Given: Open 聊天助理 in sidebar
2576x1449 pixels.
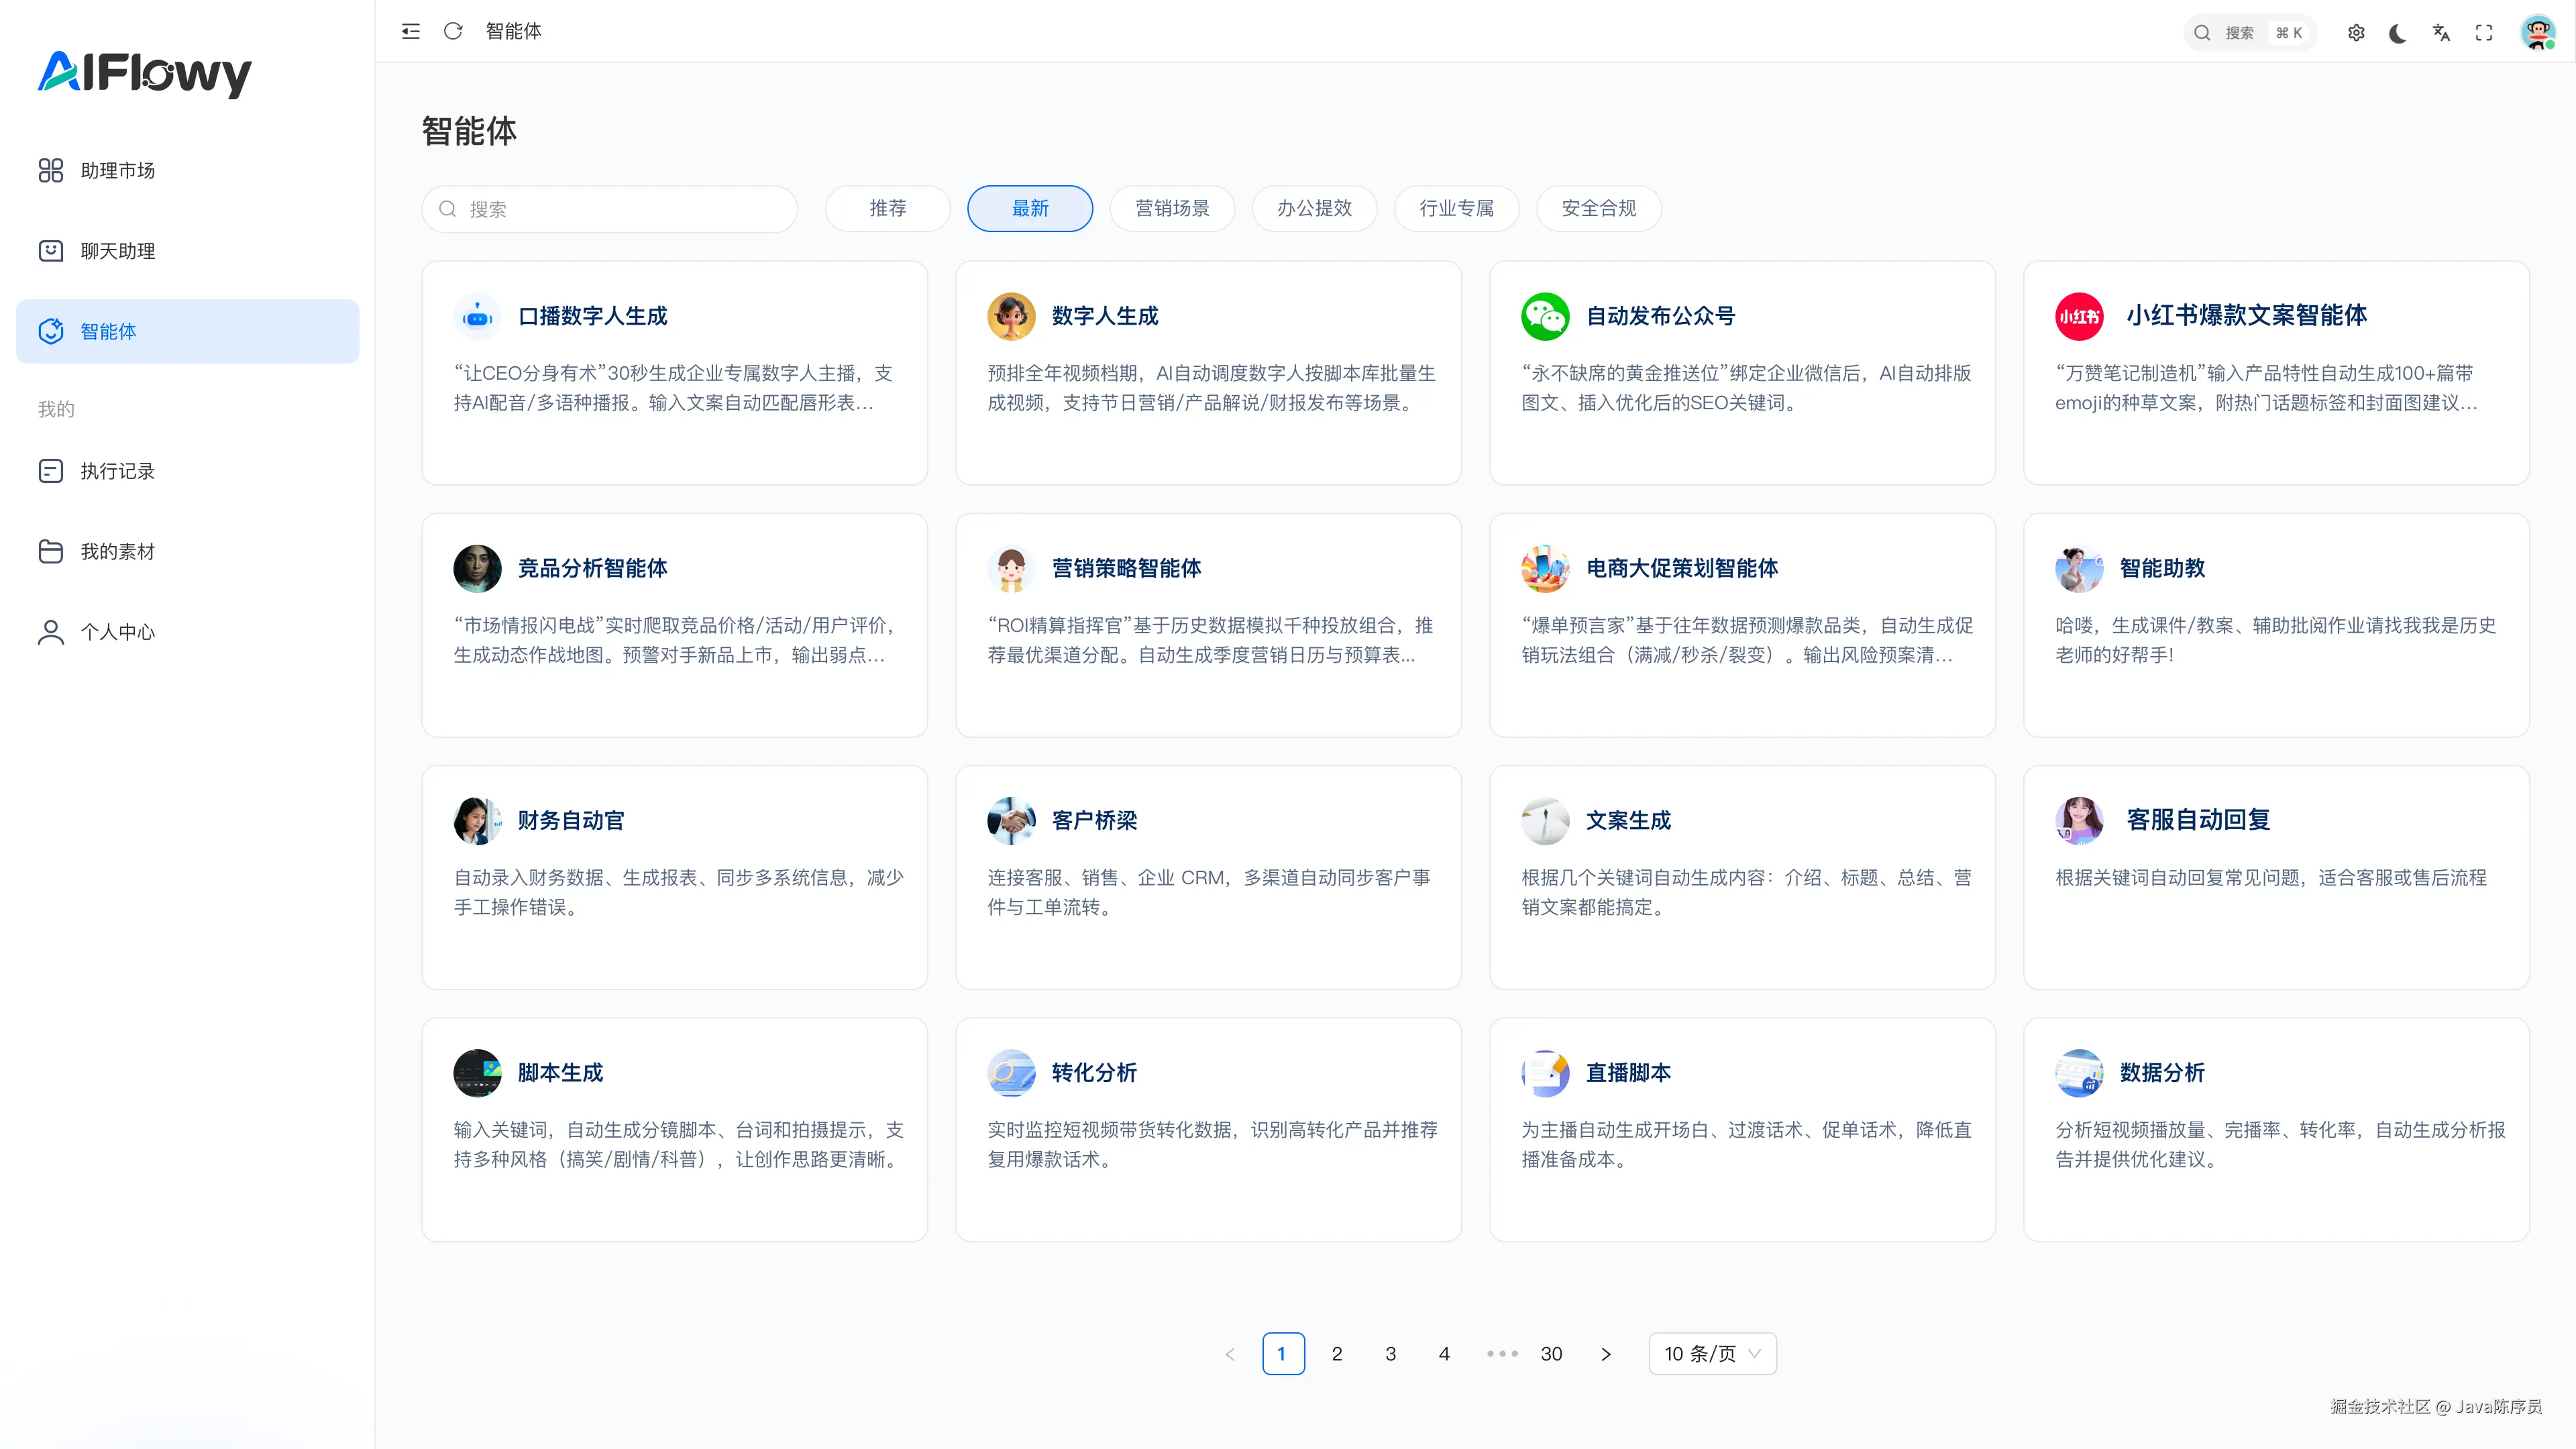Looking at the screenshot, I should pyautogui.click(x=188, y=251).
